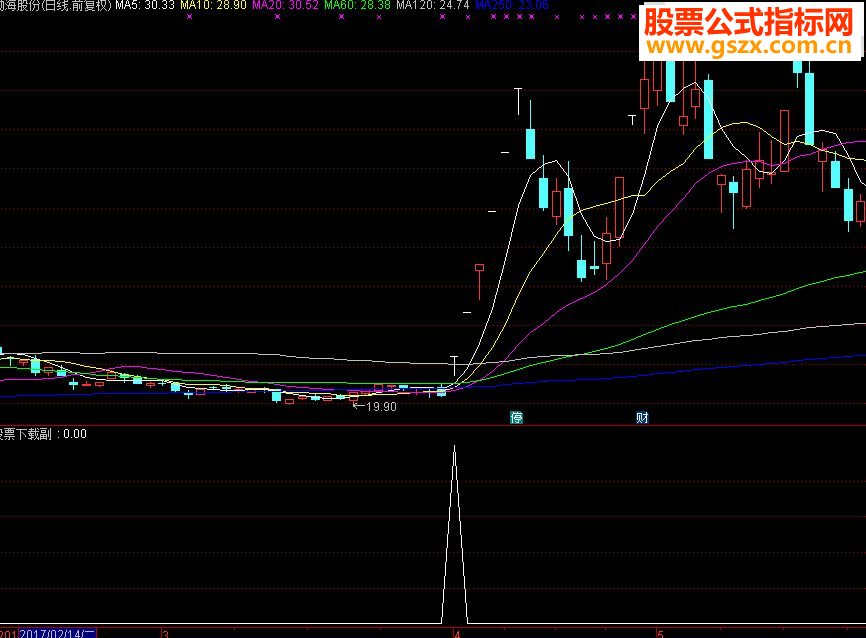
Task: Select the MA10: 28.90 indicator label
Action: tap(213, 5)
